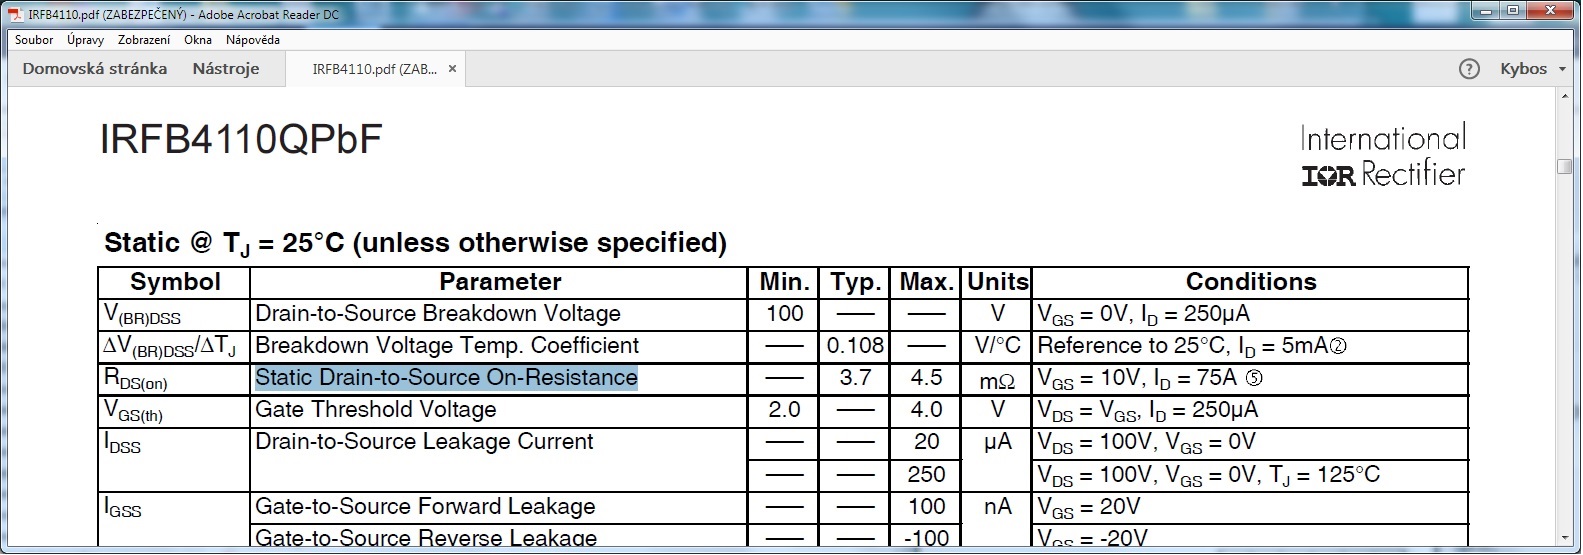This screenshot has height=555, width=1583.
Task: Open the help question mark icon
Action: click(x=1469, y=69)
